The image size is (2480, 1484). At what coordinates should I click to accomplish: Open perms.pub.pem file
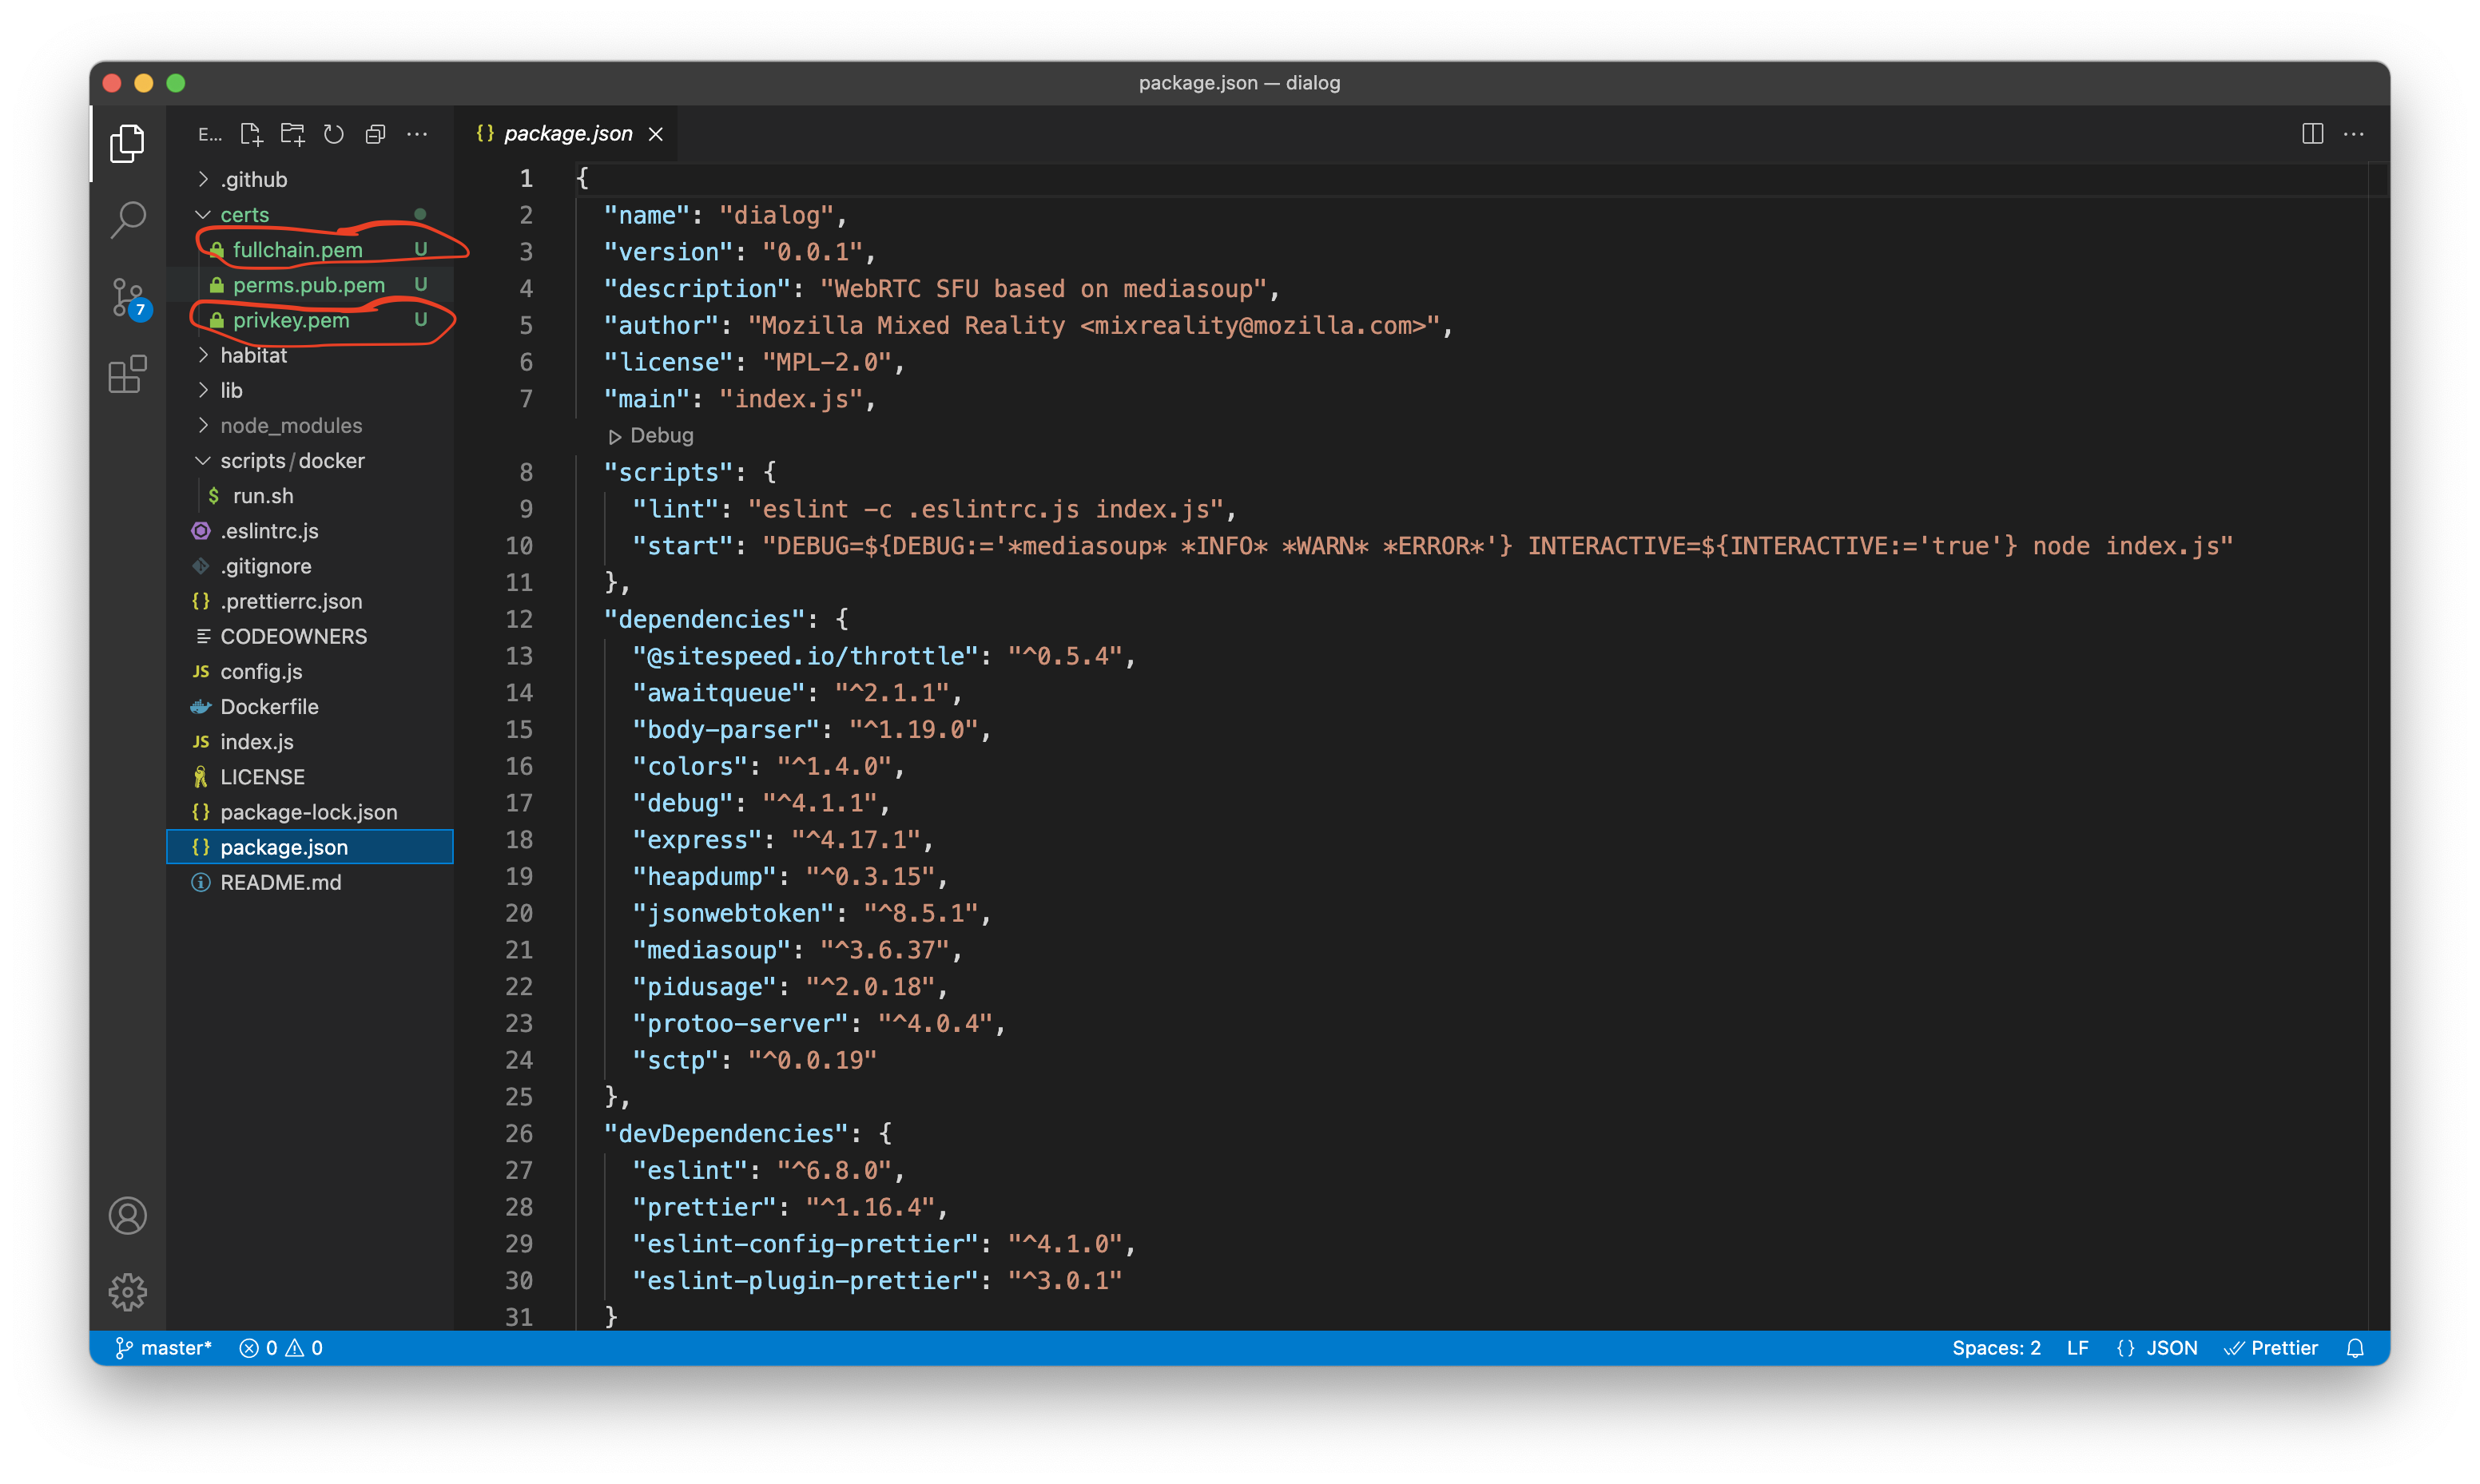tap(310, 285)
